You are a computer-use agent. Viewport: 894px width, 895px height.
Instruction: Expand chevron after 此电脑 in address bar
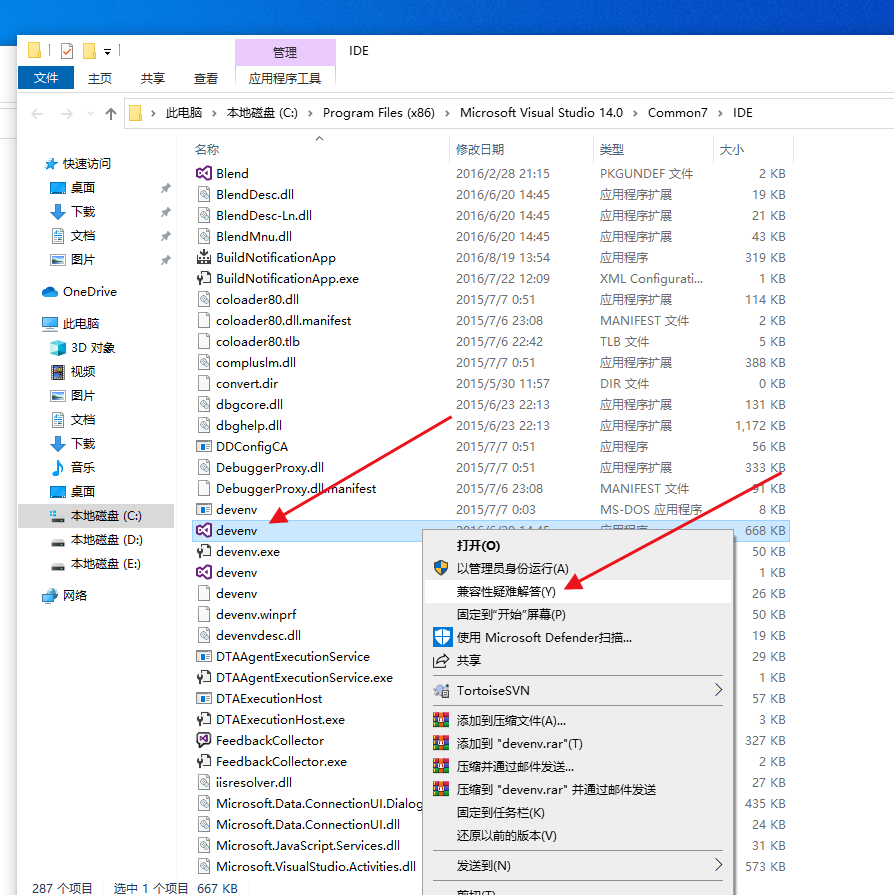point(214,113)
